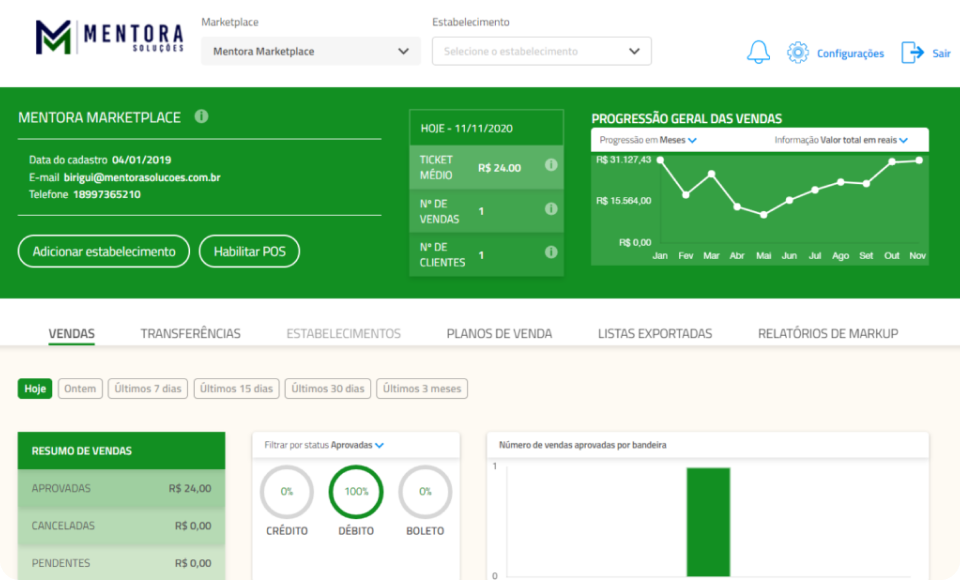The height and width of the screenshot is (580, 960).
Task: Select Últimos 7 dias filter
Action: 148,389
